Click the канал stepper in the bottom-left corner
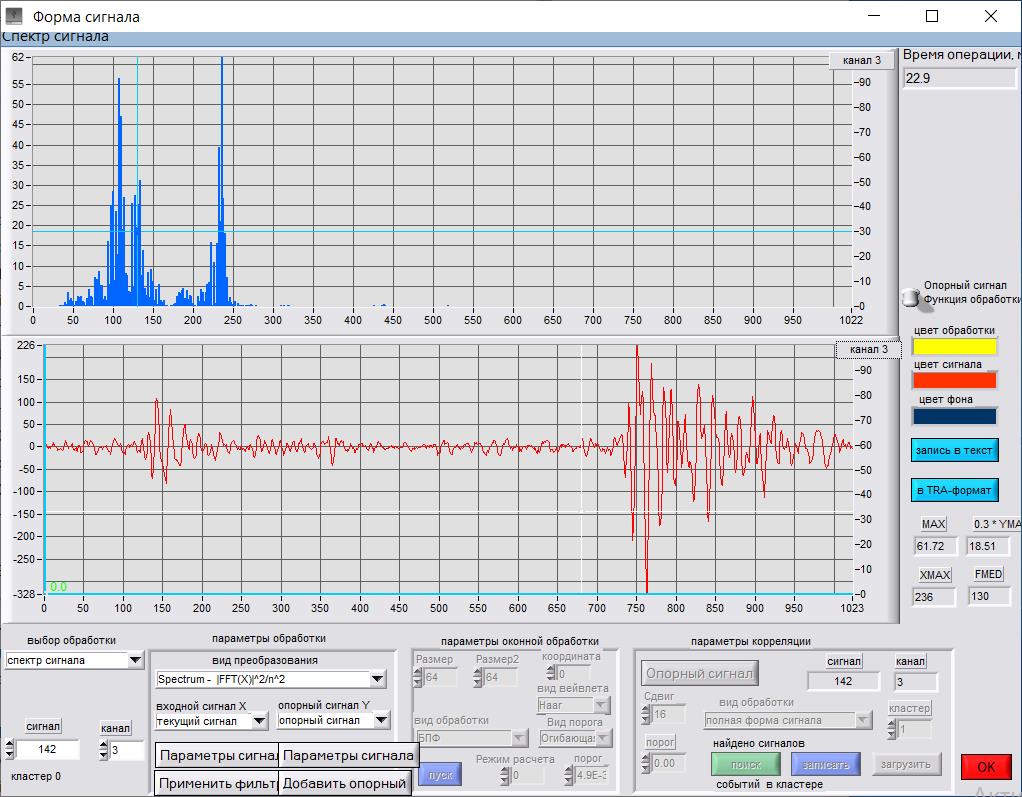This screenshot has width=1022, height=797. 102,750
